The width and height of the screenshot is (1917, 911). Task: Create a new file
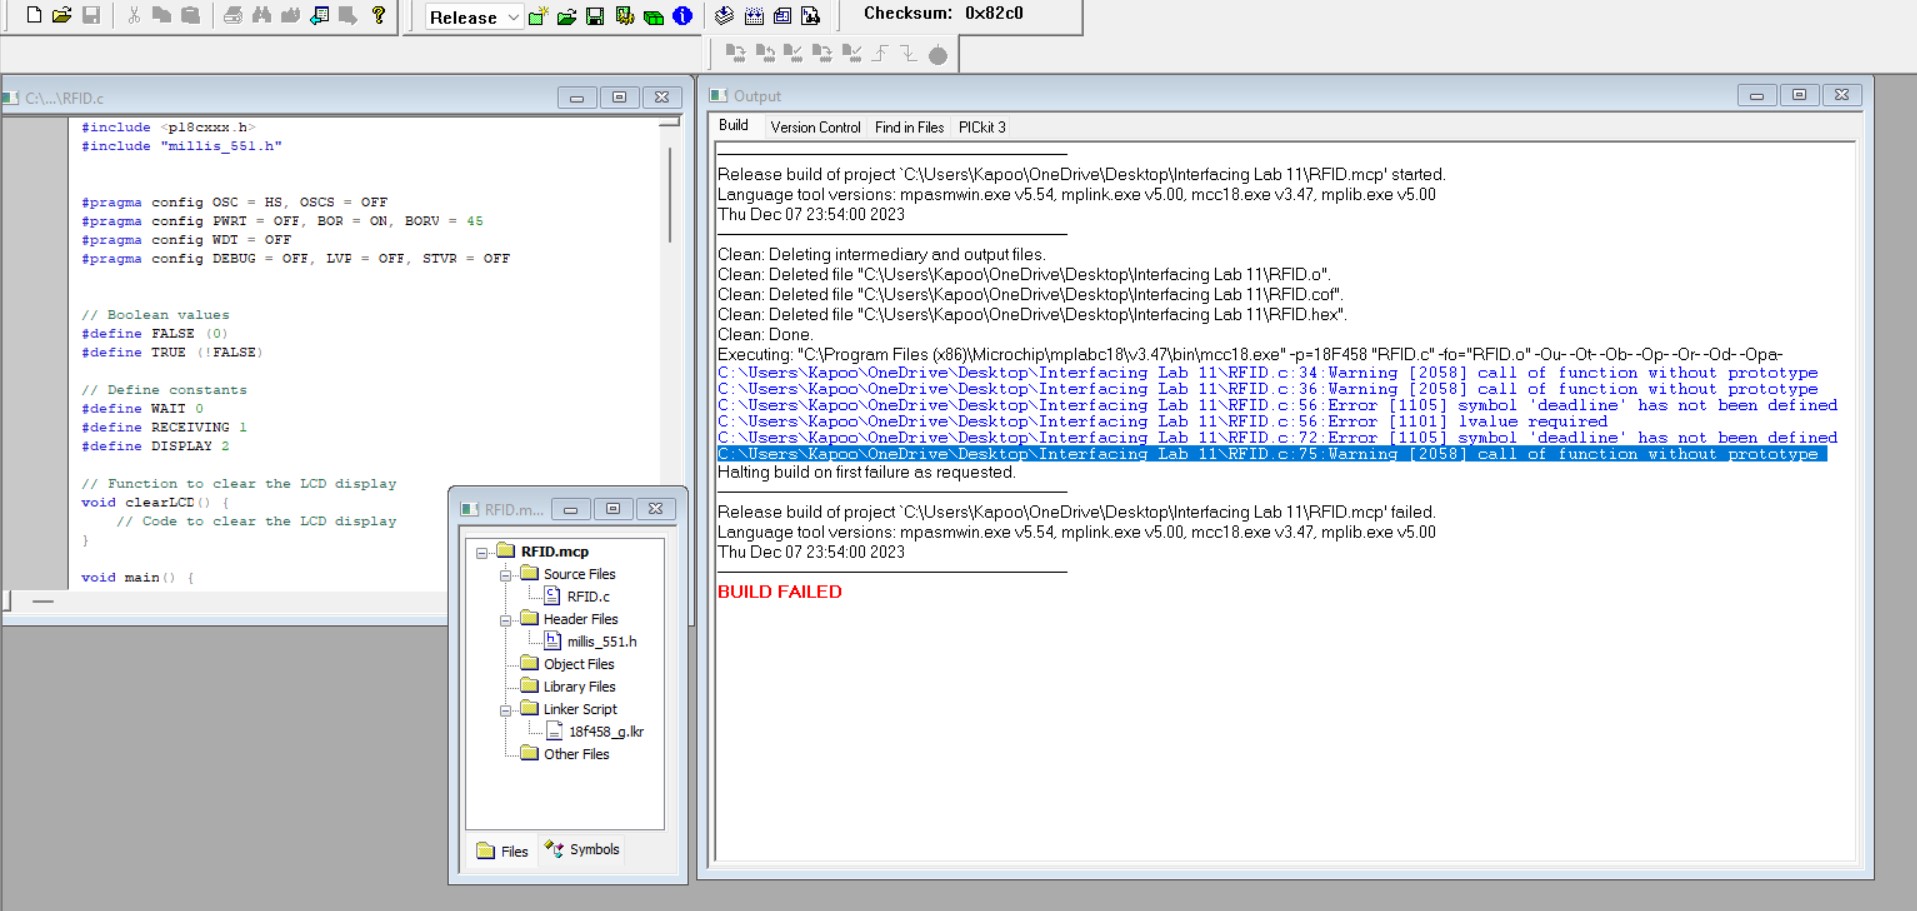coord(34,14)
